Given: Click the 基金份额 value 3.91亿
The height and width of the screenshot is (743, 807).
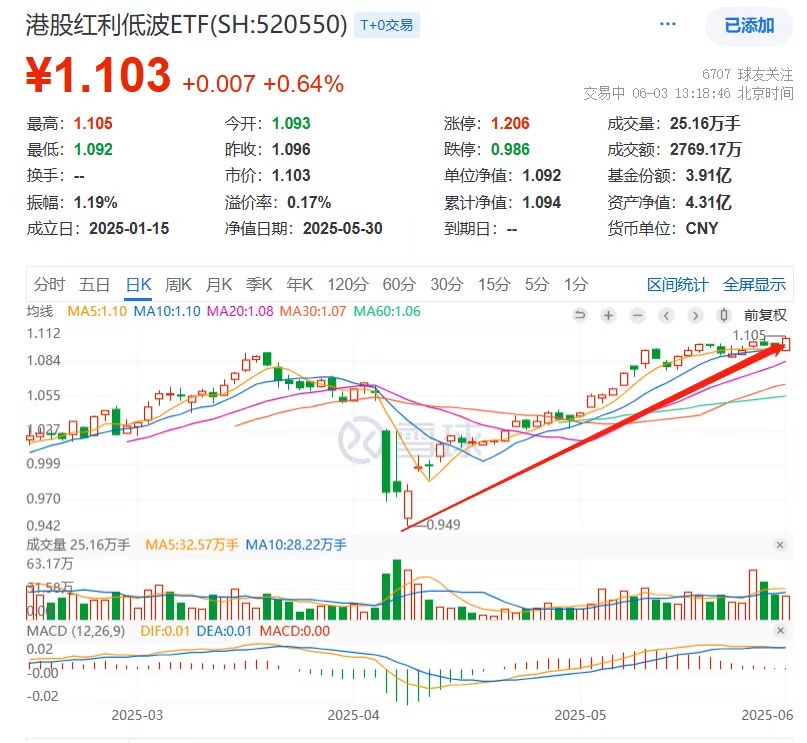Looking at the screenshot, I should click(x=708, y=176).
